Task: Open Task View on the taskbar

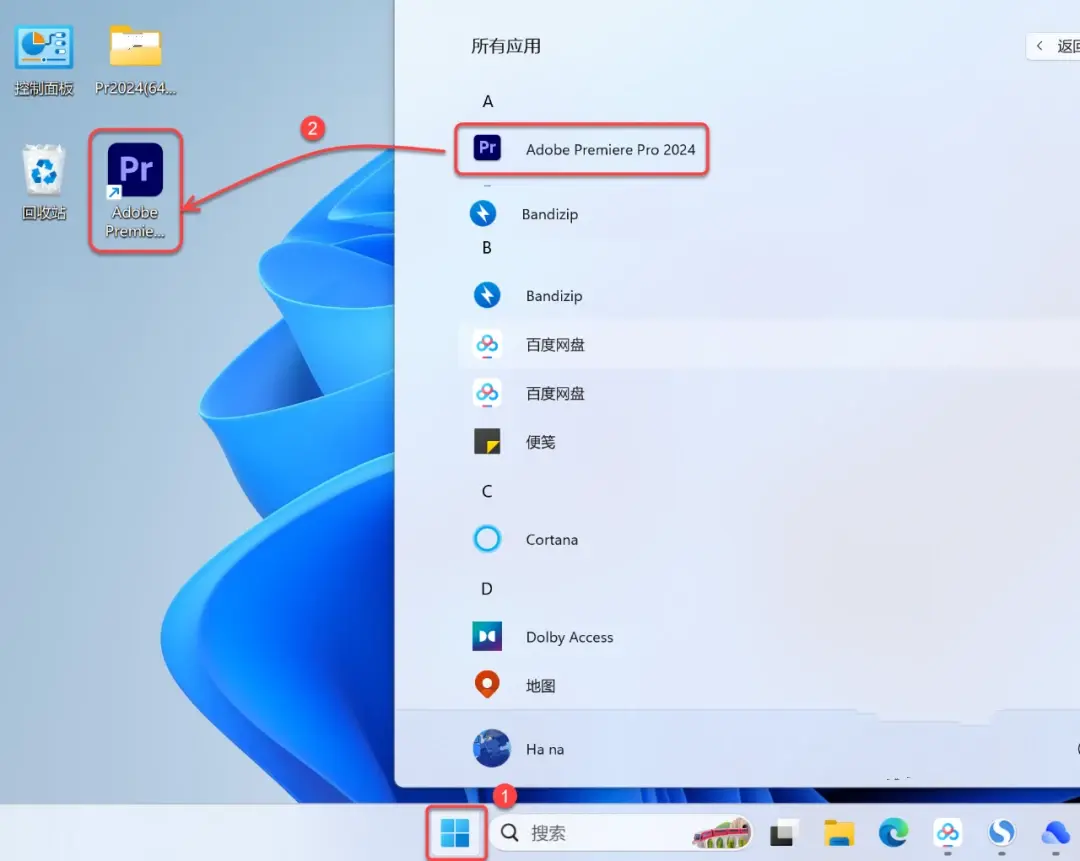Action: tap(784, 833)
